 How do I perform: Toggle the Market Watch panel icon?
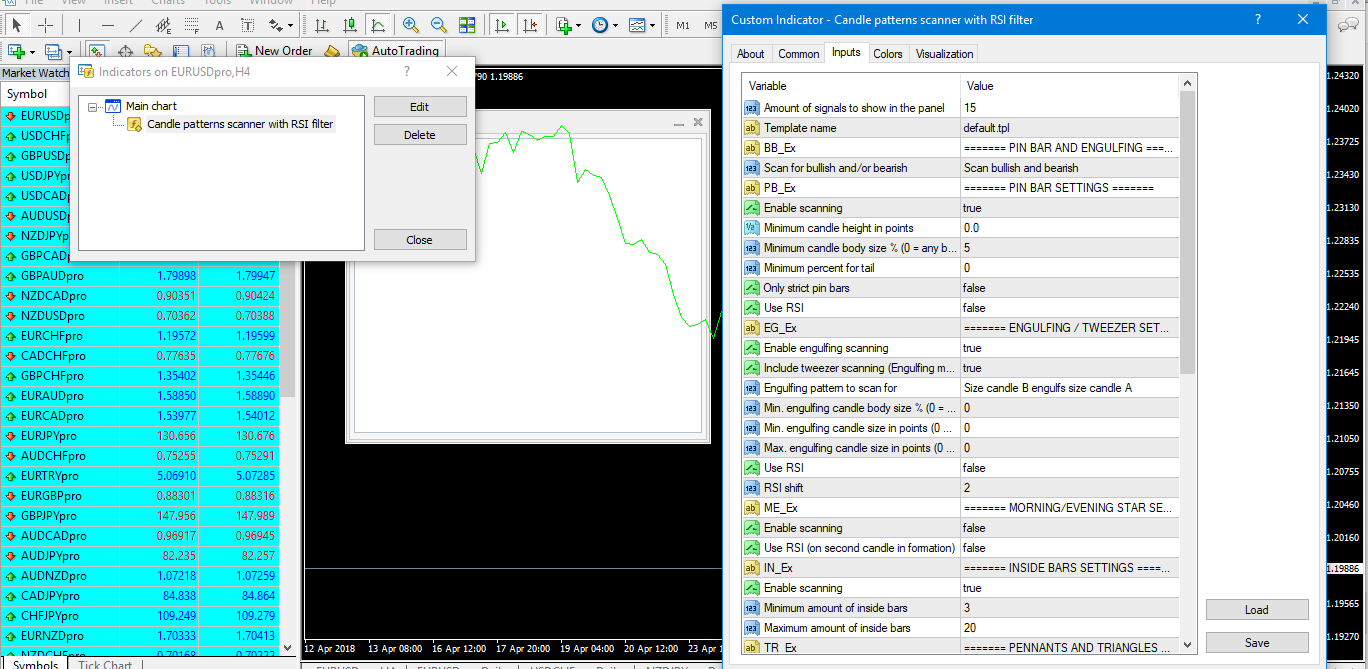point(97,51)
